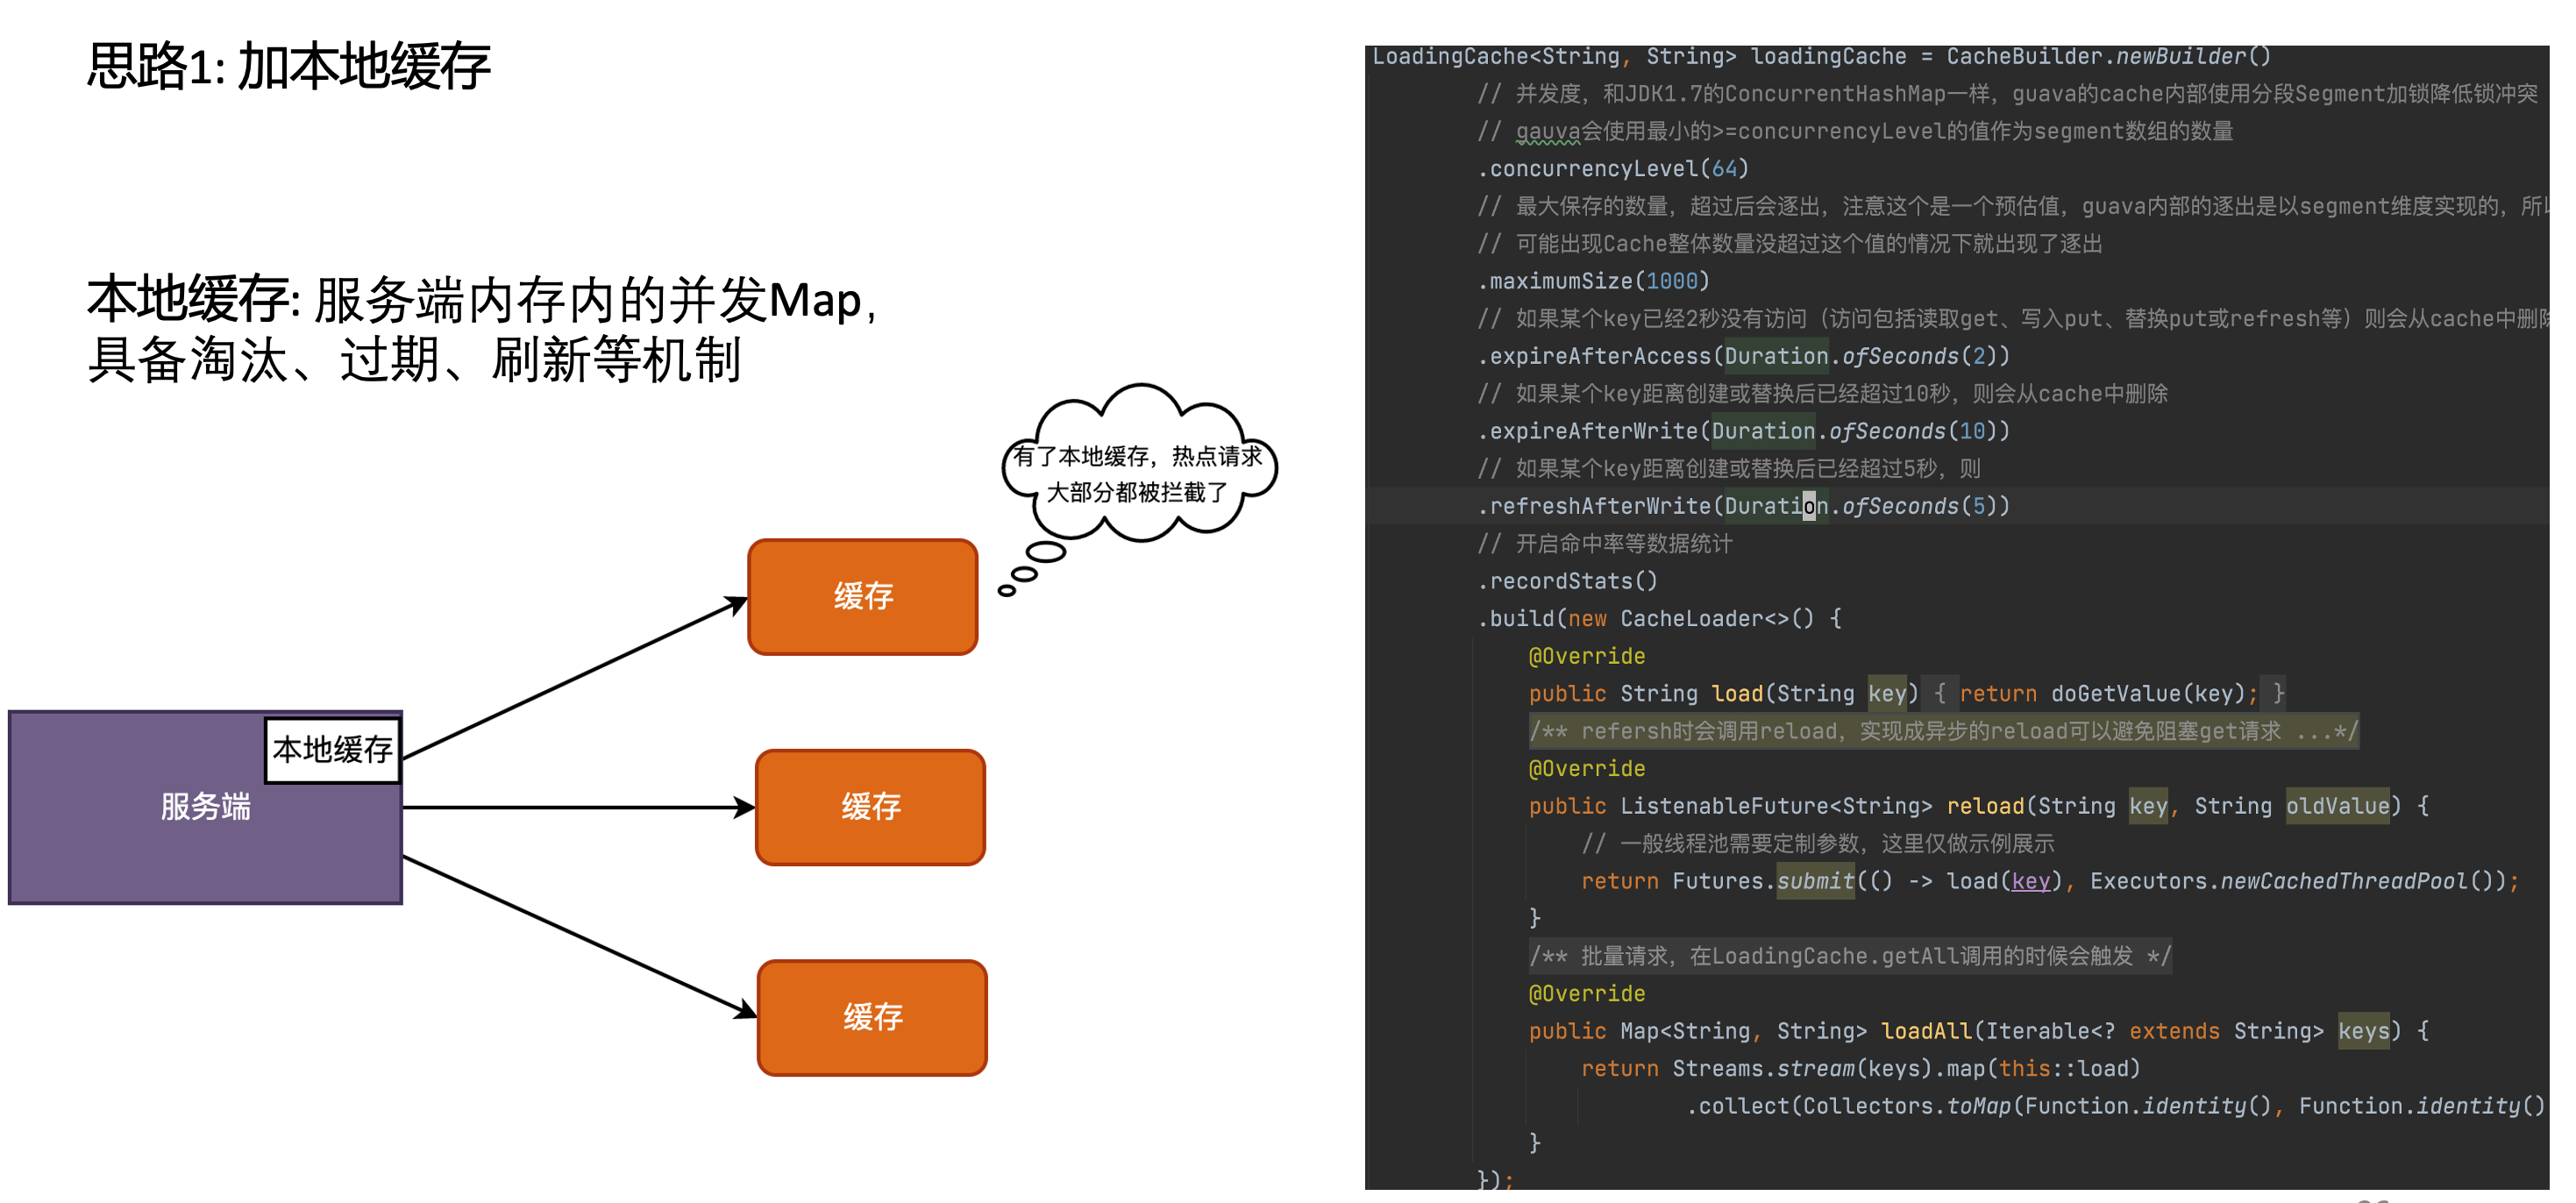
Task: Select the middle orange 缓存 box
Action: click(x=870, y=807)
